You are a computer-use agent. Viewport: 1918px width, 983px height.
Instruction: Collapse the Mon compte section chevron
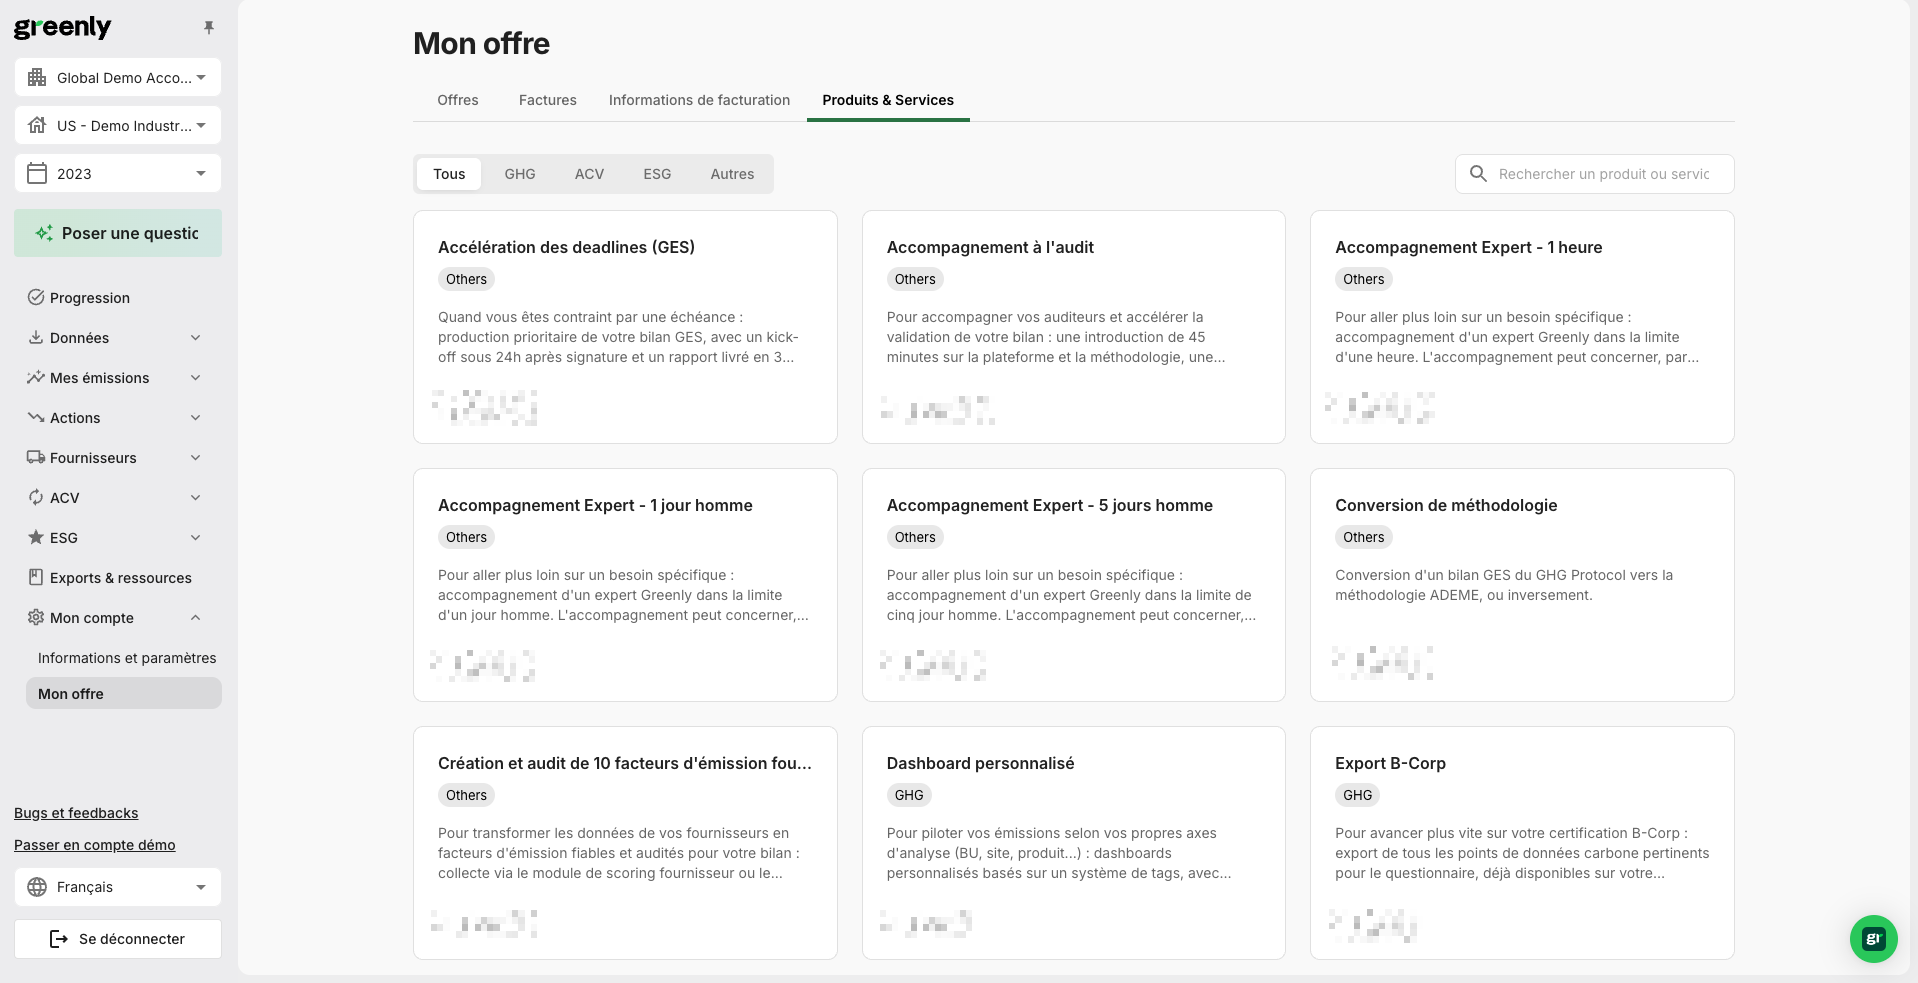pos(196,618)
